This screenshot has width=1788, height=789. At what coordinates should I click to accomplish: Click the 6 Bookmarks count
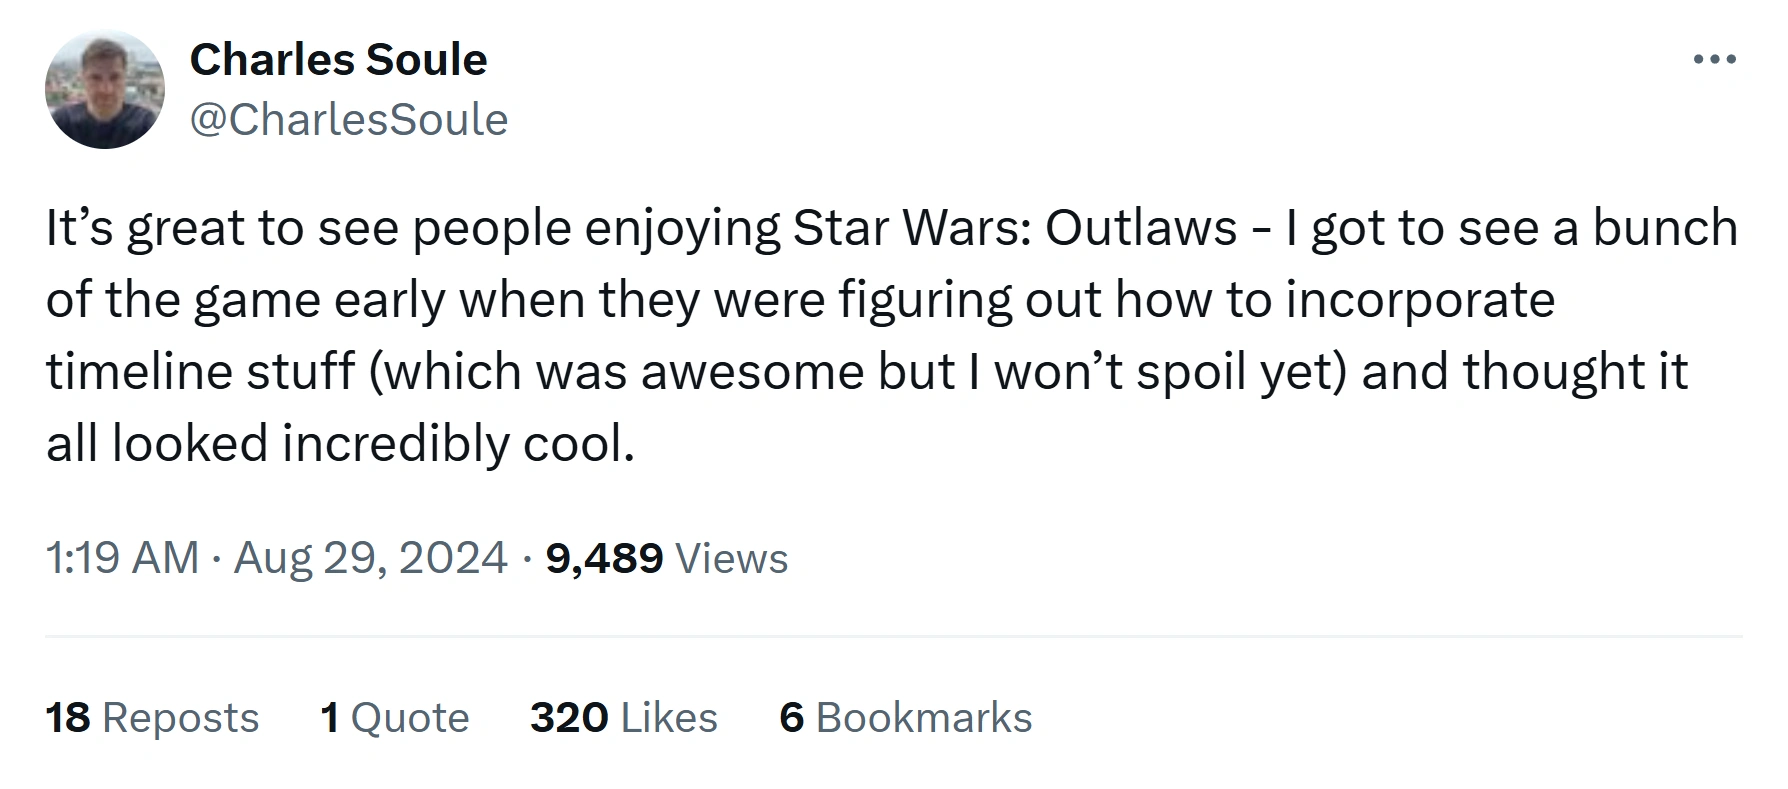click(x=905, y=718)
